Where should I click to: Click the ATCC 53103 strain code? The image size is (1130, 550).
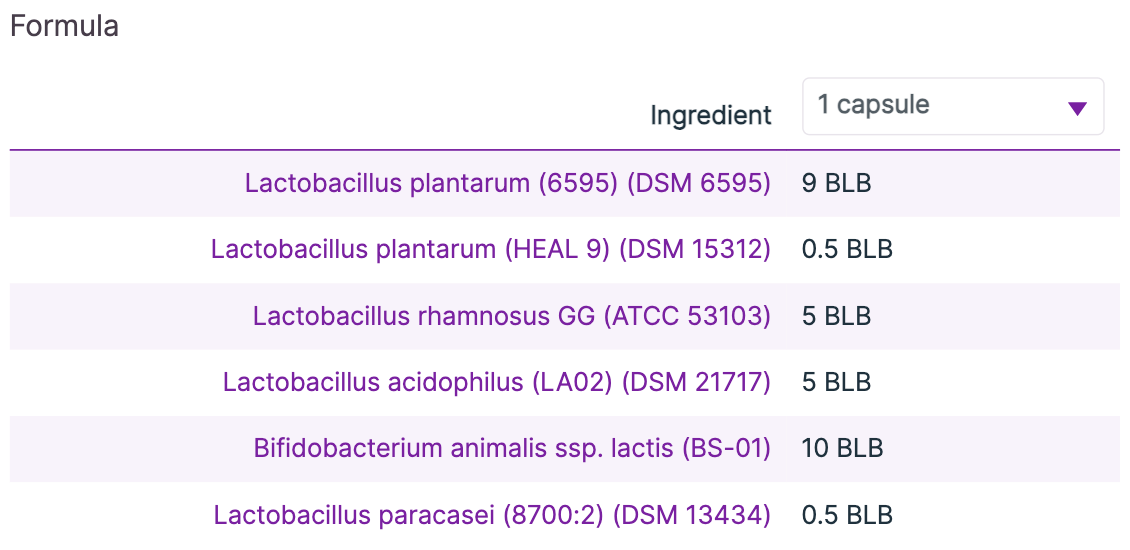click(x=686, y=316)
